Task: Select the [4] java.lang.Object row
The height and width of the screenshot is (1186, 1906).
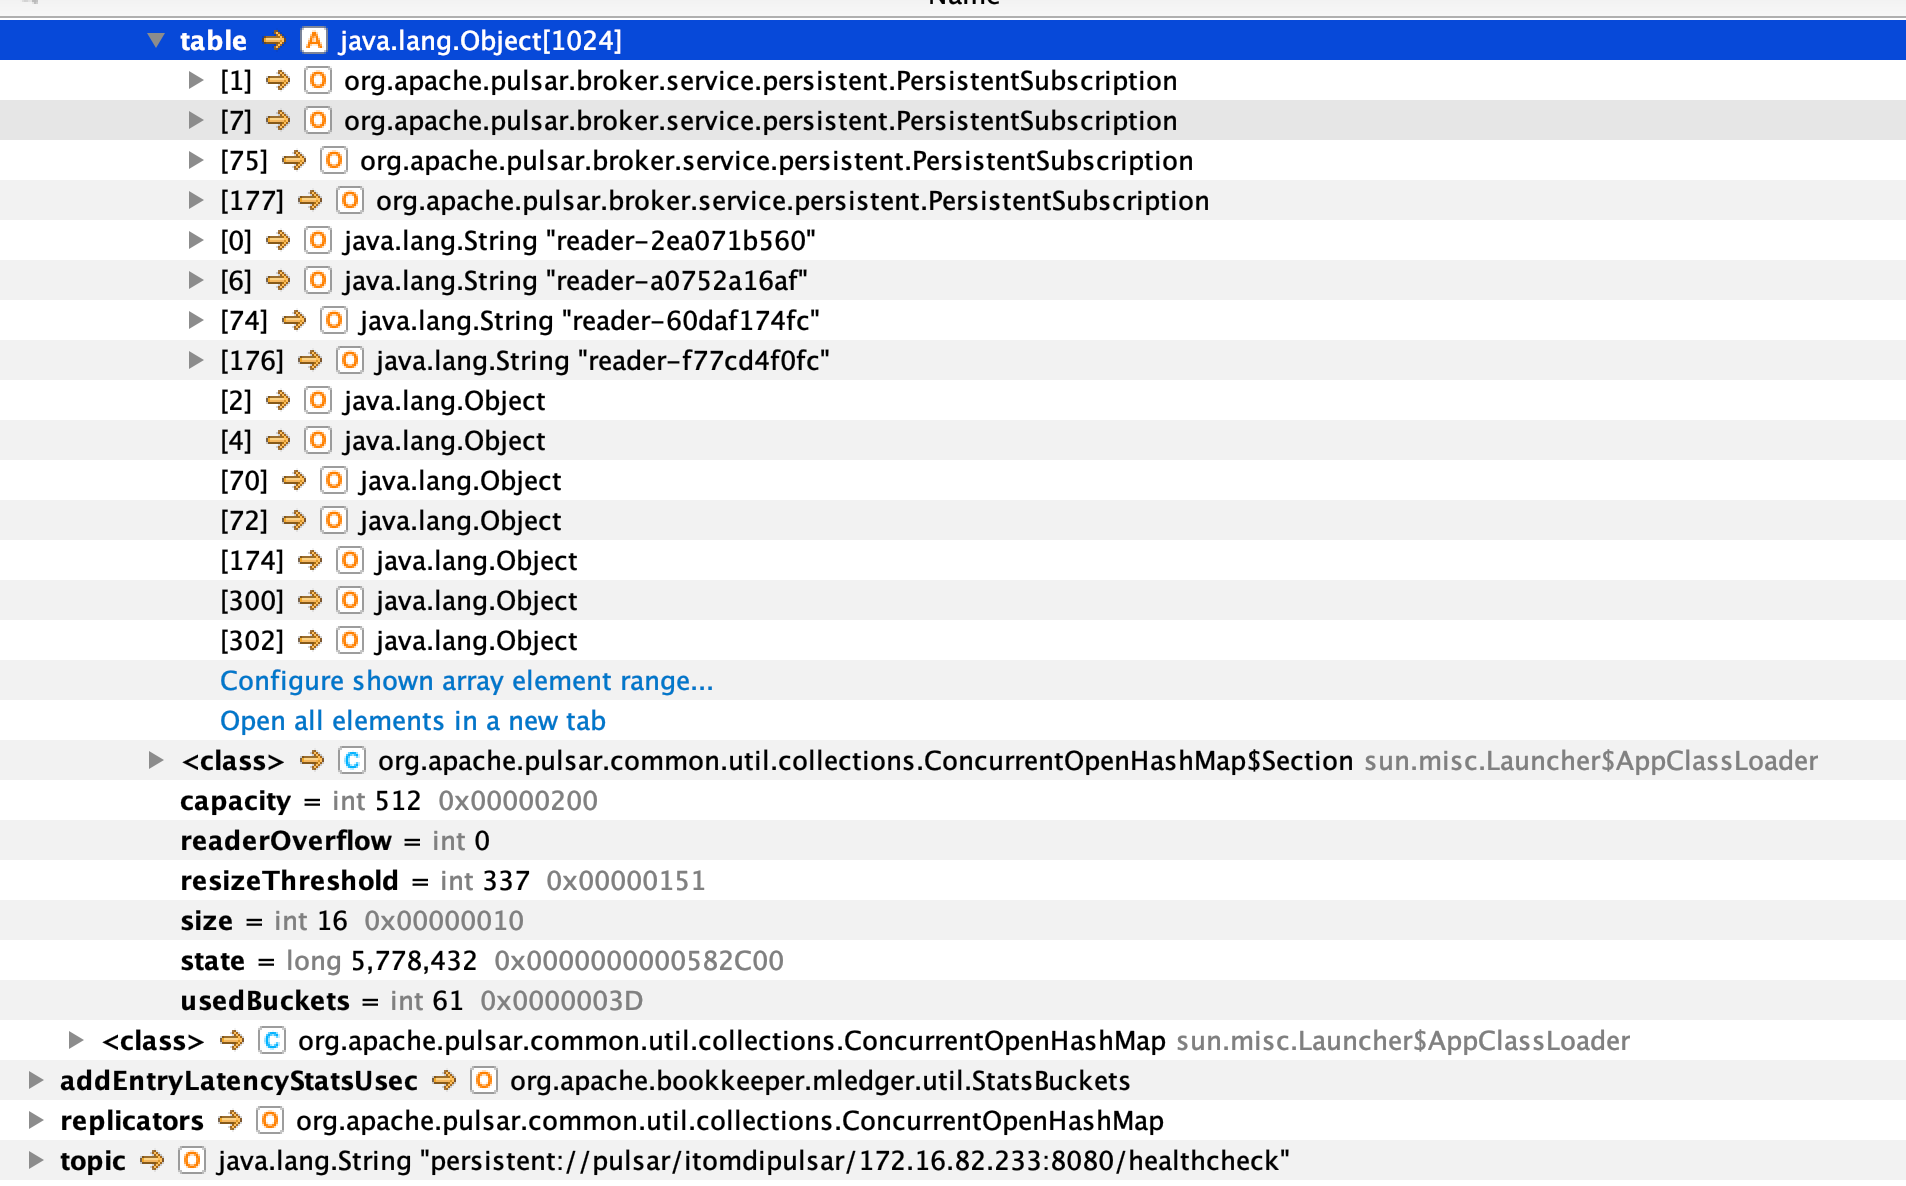Action: [x=953, y=441]
